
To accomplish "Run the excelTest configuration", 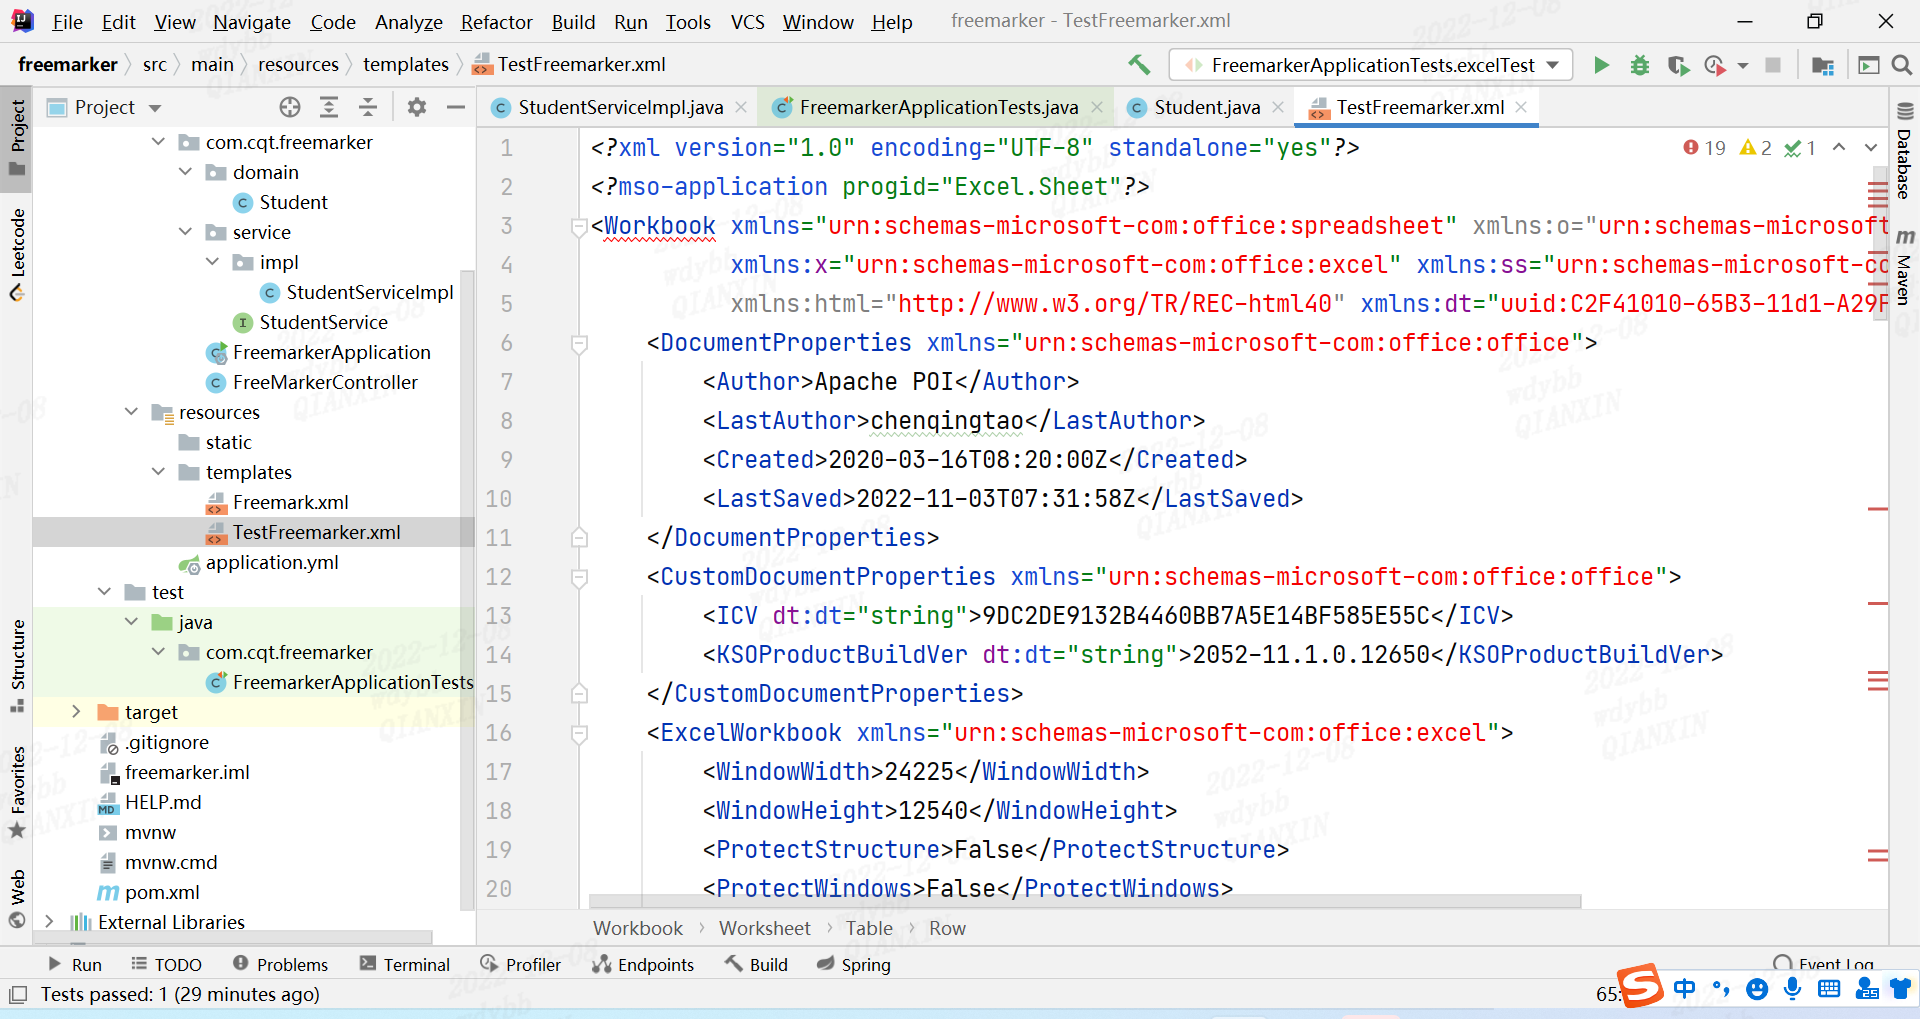I will (1601, 65).
